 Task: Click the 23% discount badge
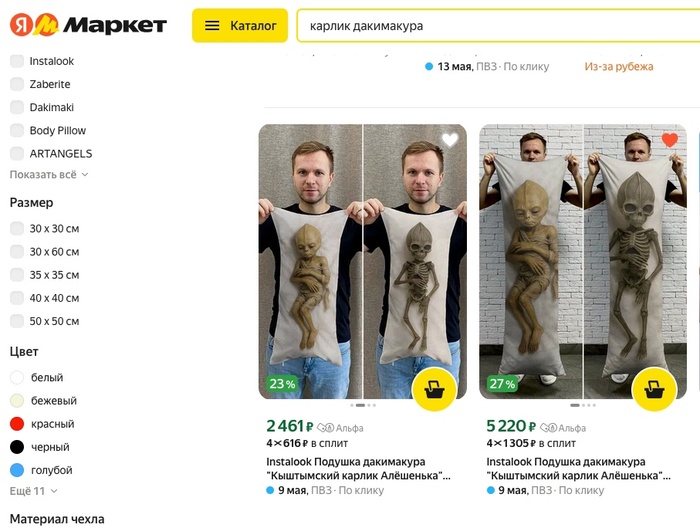(x=282, y=384)
